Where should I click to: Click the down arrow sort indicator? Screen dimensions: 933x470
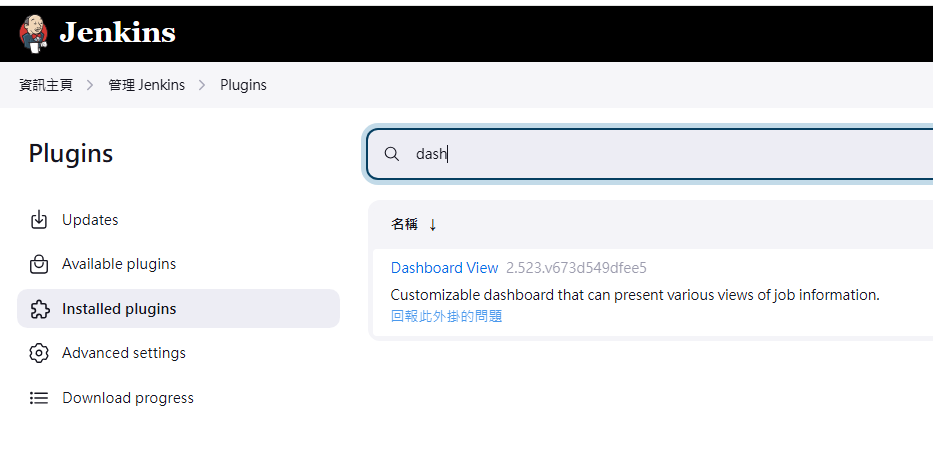[433, 224]
